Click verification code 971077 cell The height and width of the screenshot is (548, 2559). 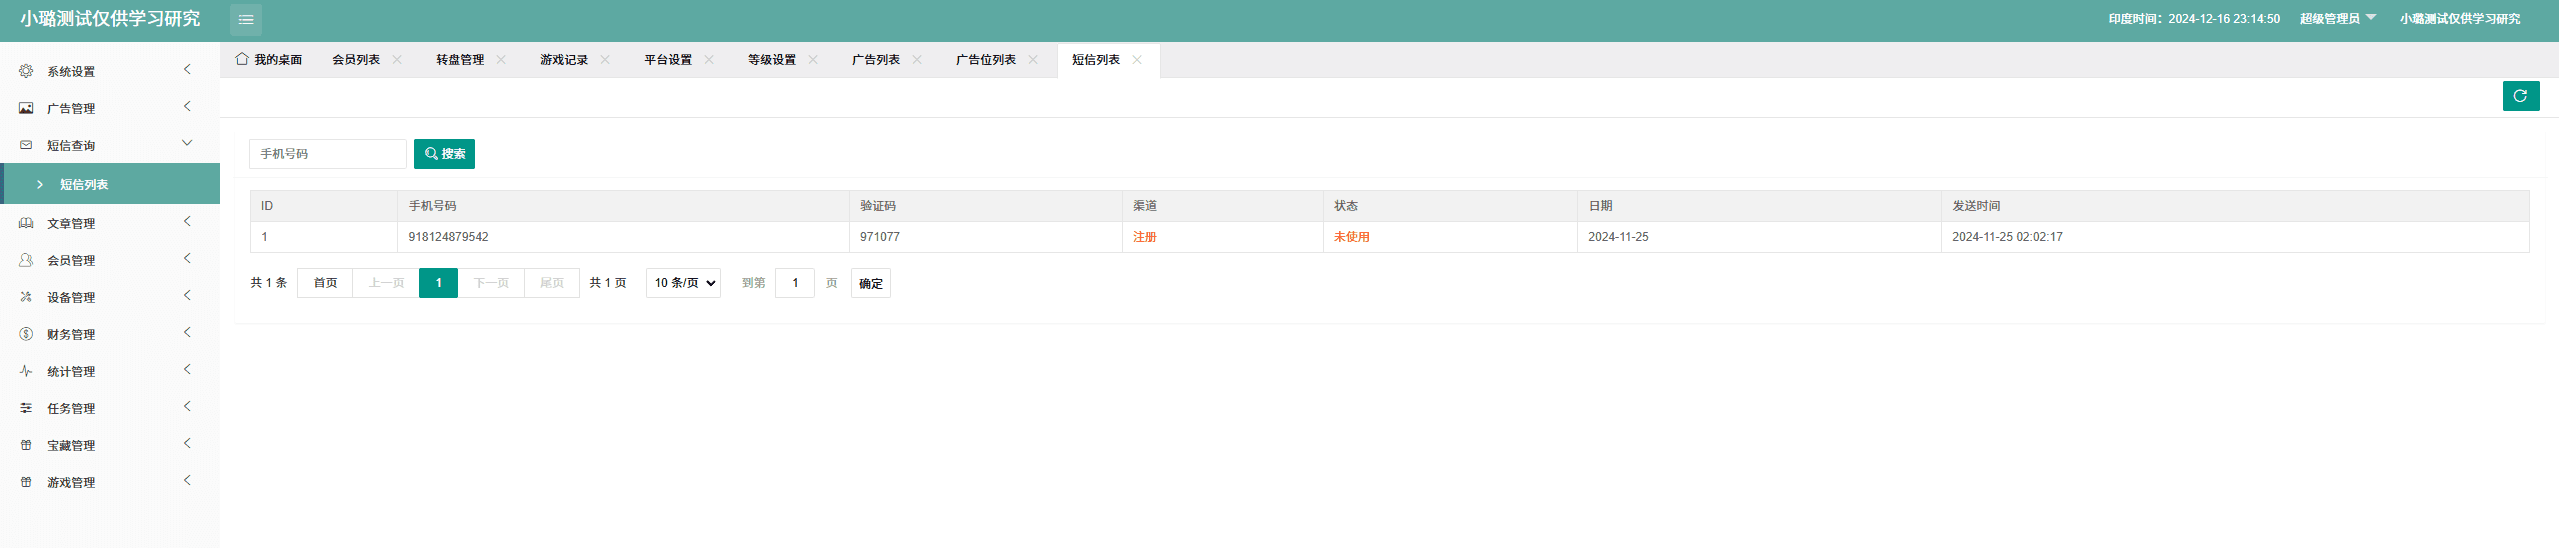pyautogui.click(x=985, y=237)
